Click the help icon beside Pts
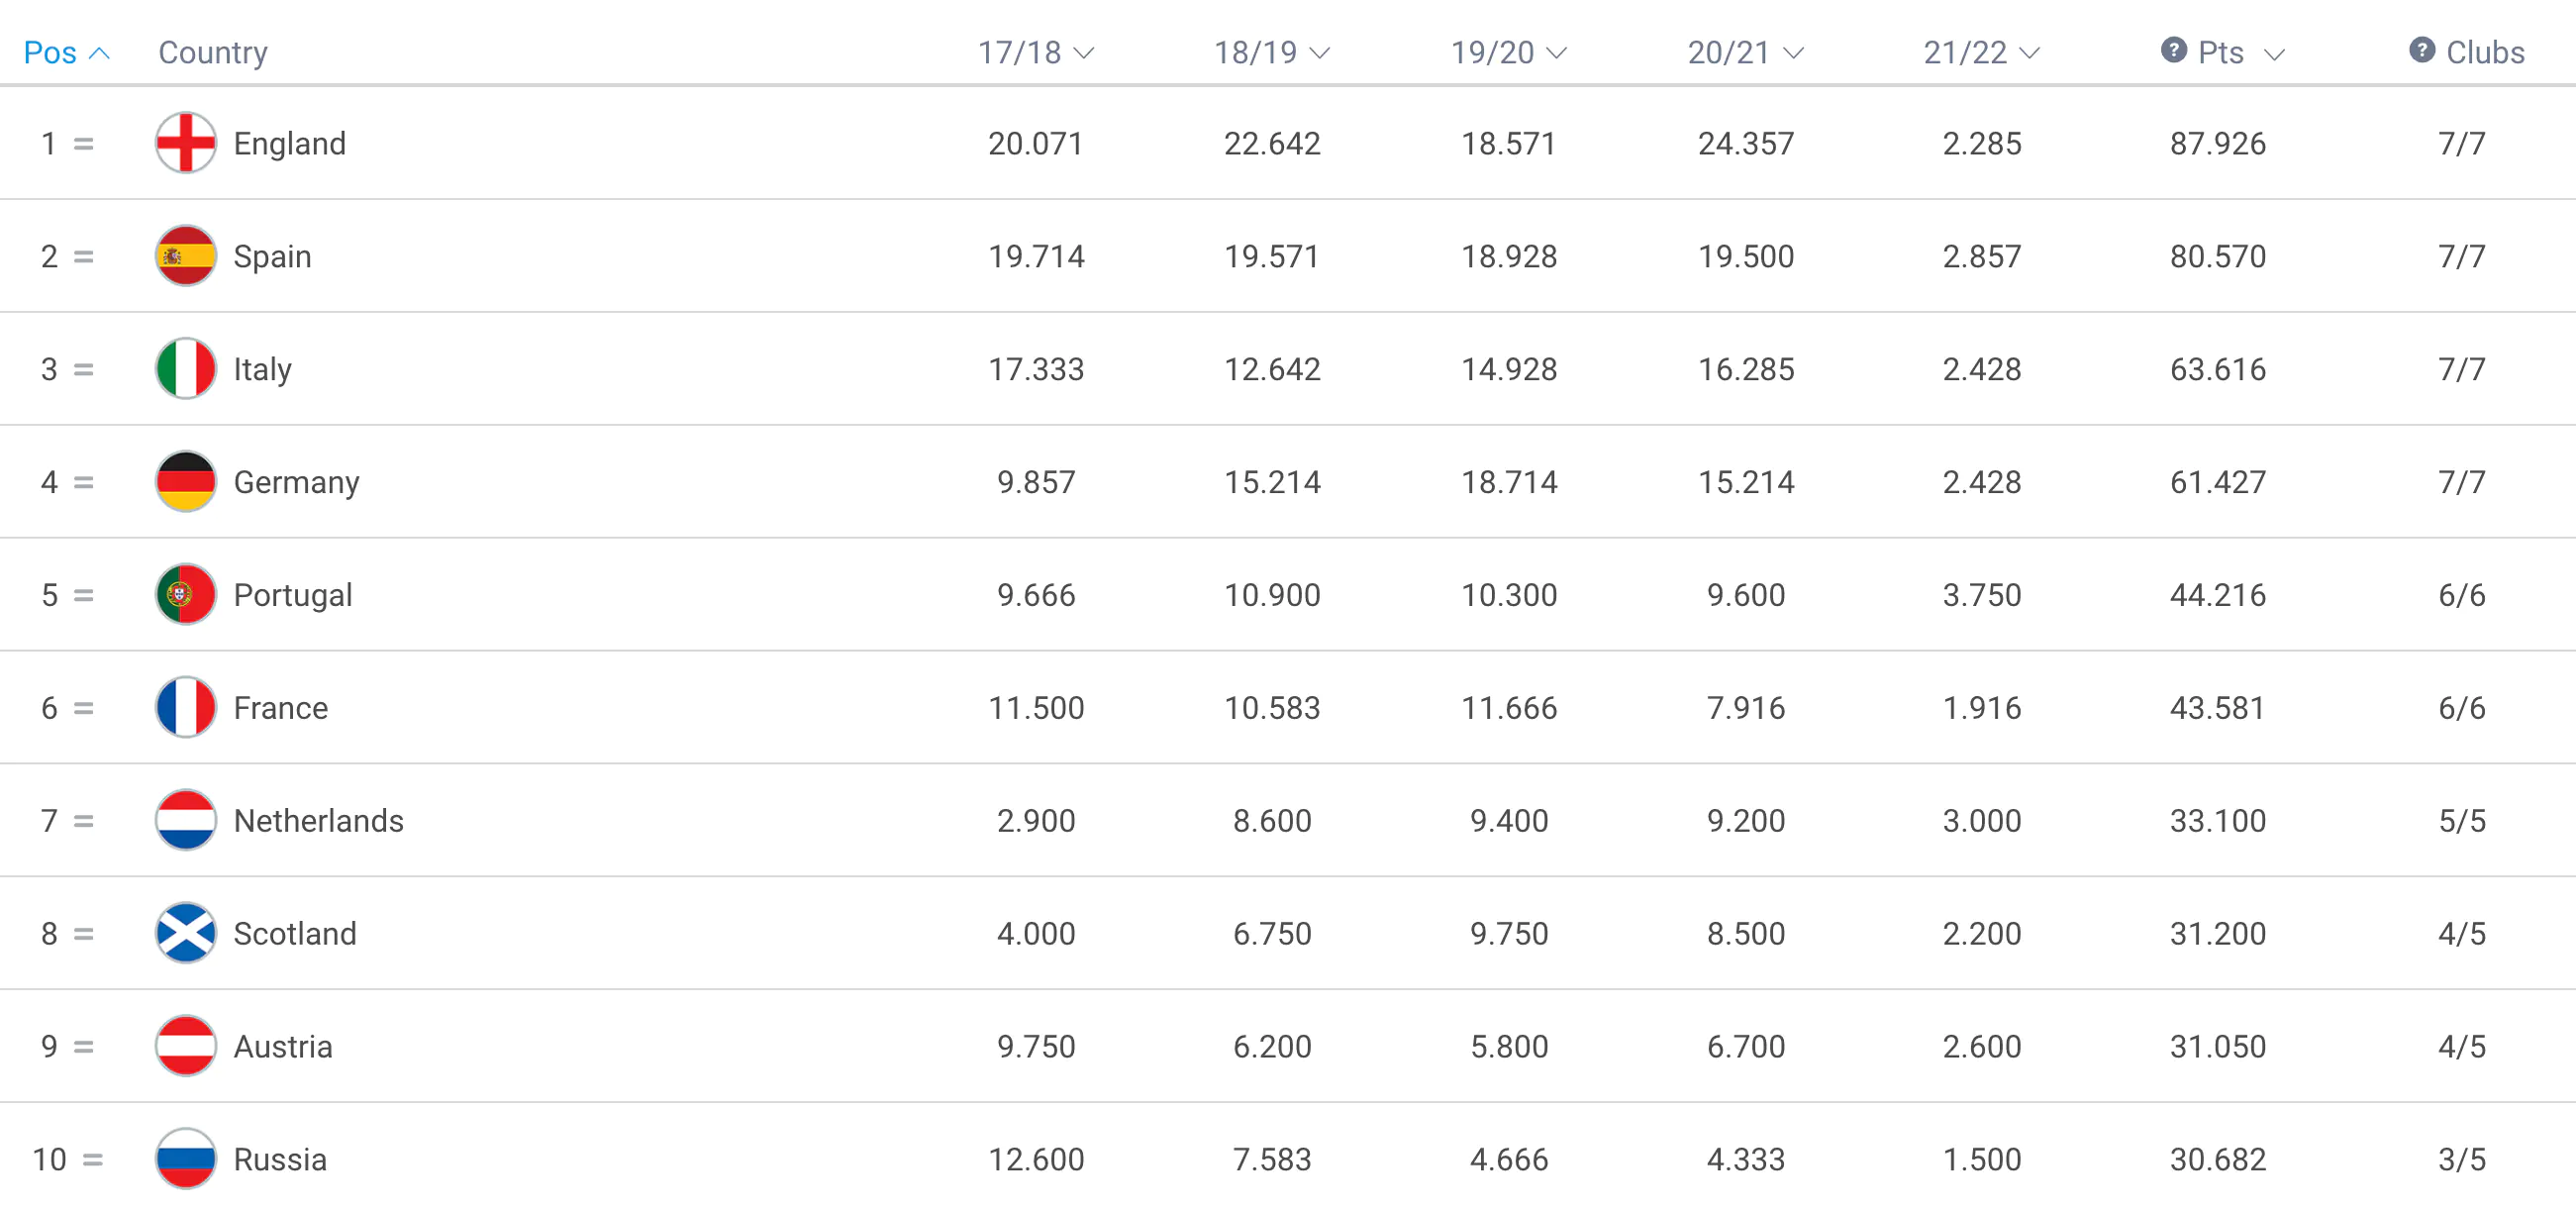 pos(2173,50)
